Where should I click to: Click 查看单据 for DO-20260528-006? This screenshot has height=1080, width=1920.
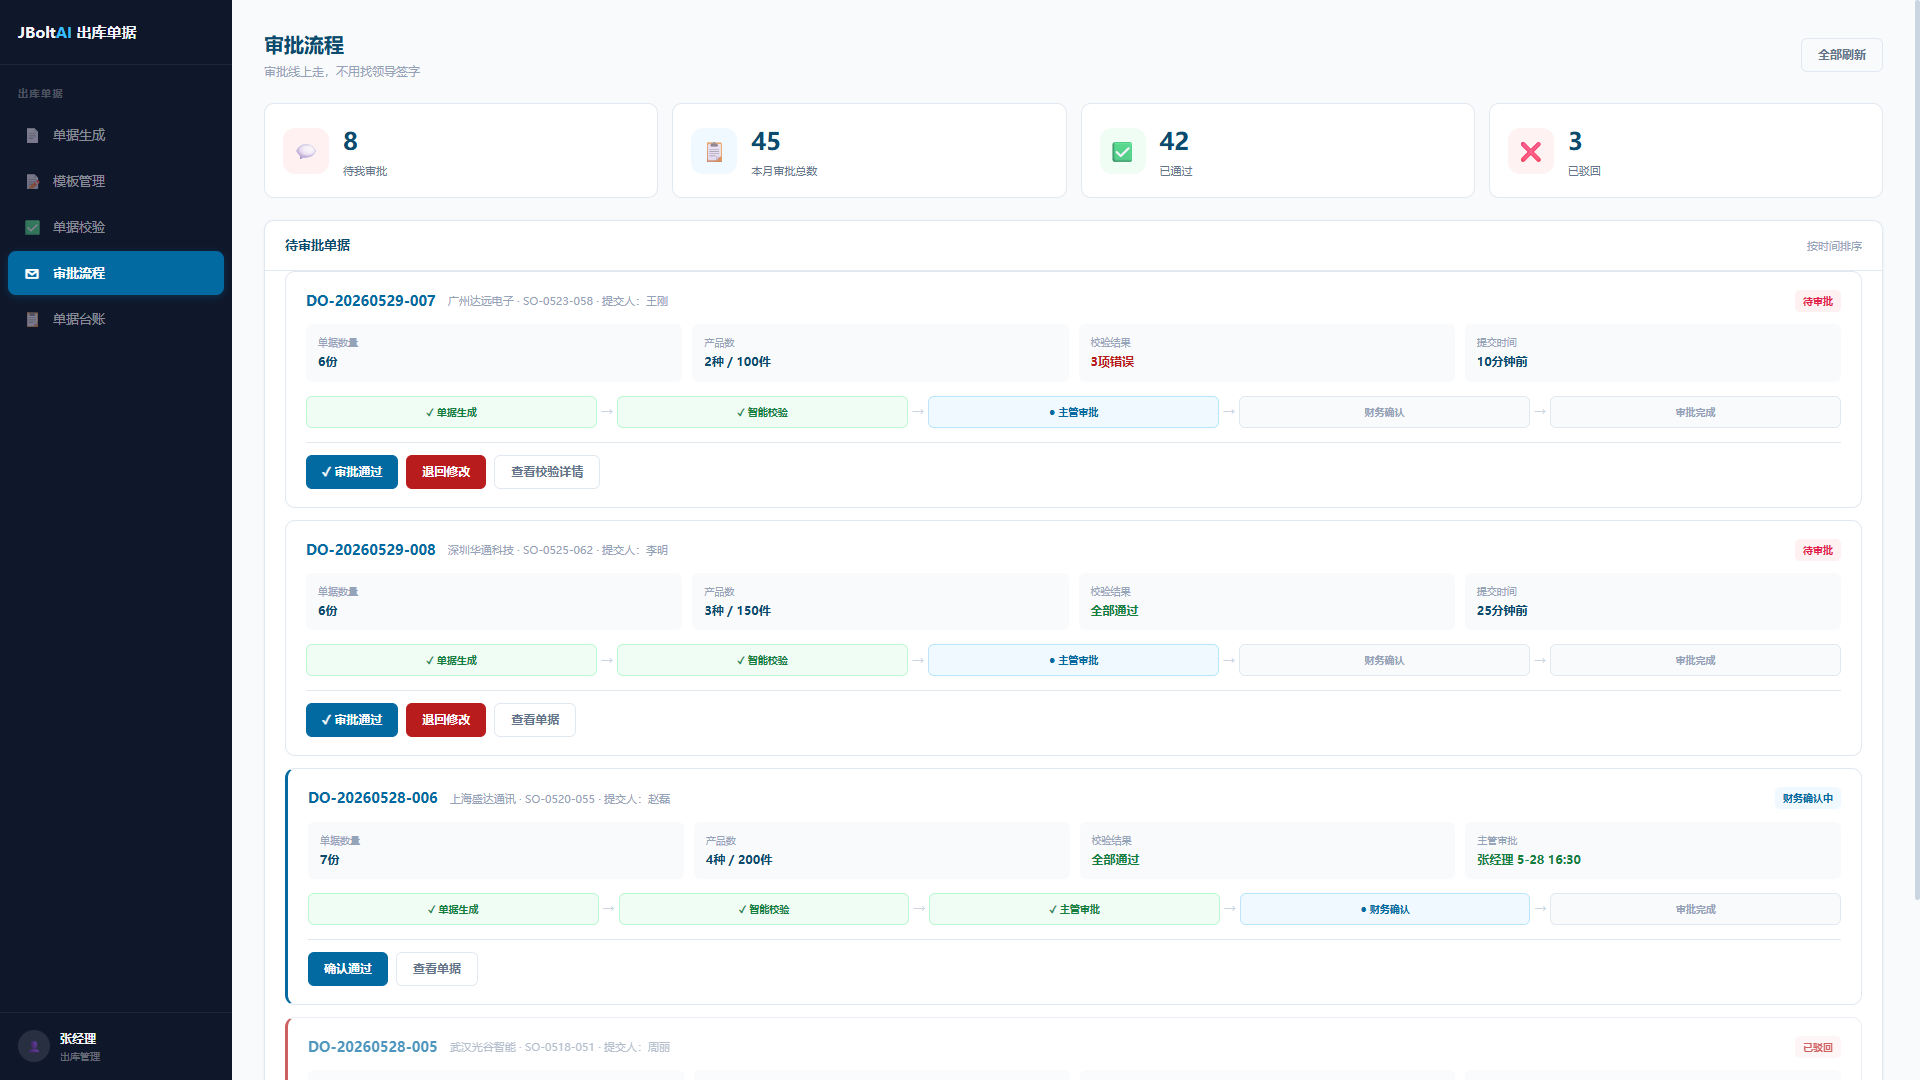click(x=437, y=969)
